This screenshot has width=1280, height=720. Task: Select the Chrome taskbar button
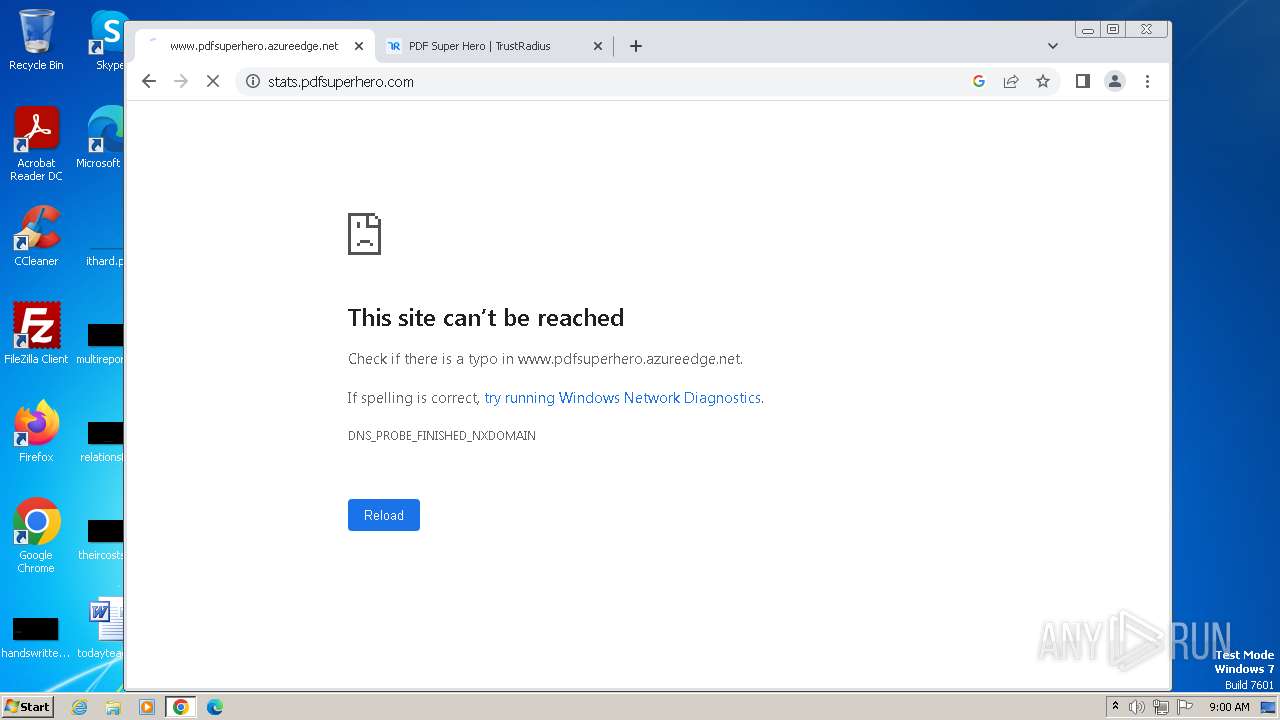click(x=180, y=707)
